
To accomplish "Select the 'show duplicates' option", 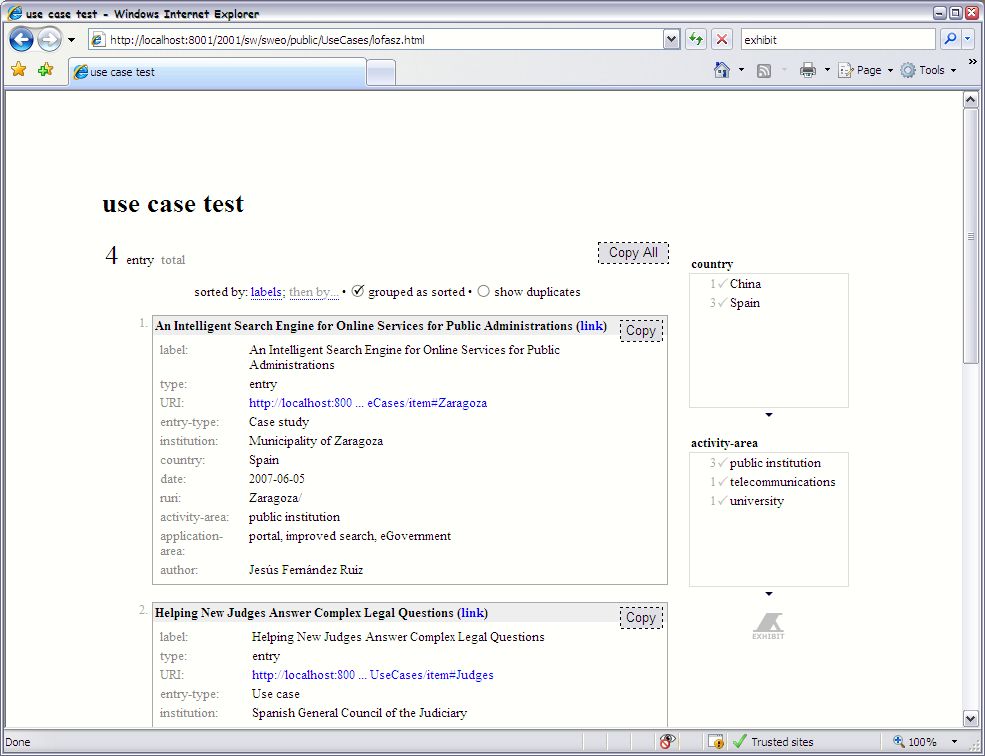I will tap(484, 292).
